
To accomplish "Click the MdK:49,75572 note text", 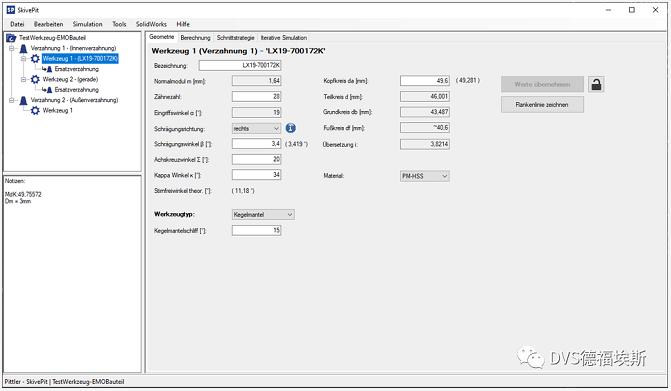I will point(23,194).
